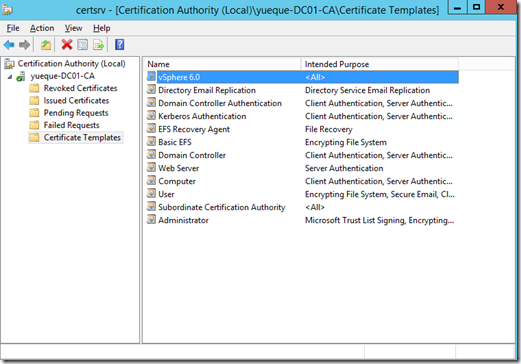Click the EFS Recovery Agent template icon
This screenshot has height=364, width=521.
point(151,128)
